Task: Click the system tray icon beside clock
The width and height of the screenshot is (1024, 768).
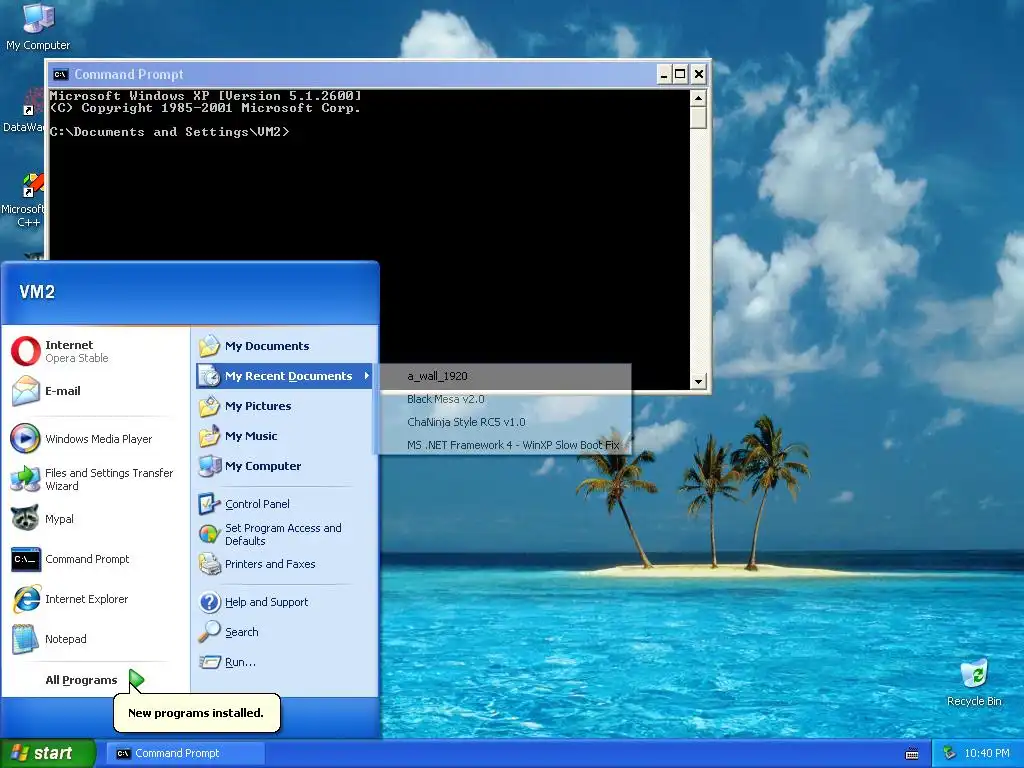Action: click(x=950, y=753)
